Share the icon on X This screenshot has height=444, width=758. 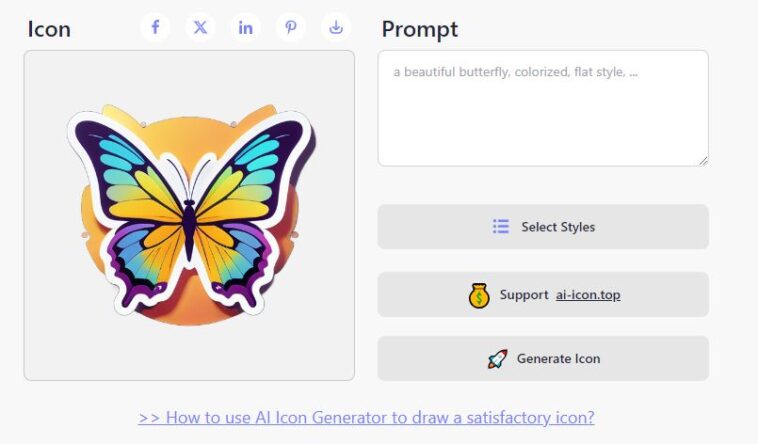[200, 27]
